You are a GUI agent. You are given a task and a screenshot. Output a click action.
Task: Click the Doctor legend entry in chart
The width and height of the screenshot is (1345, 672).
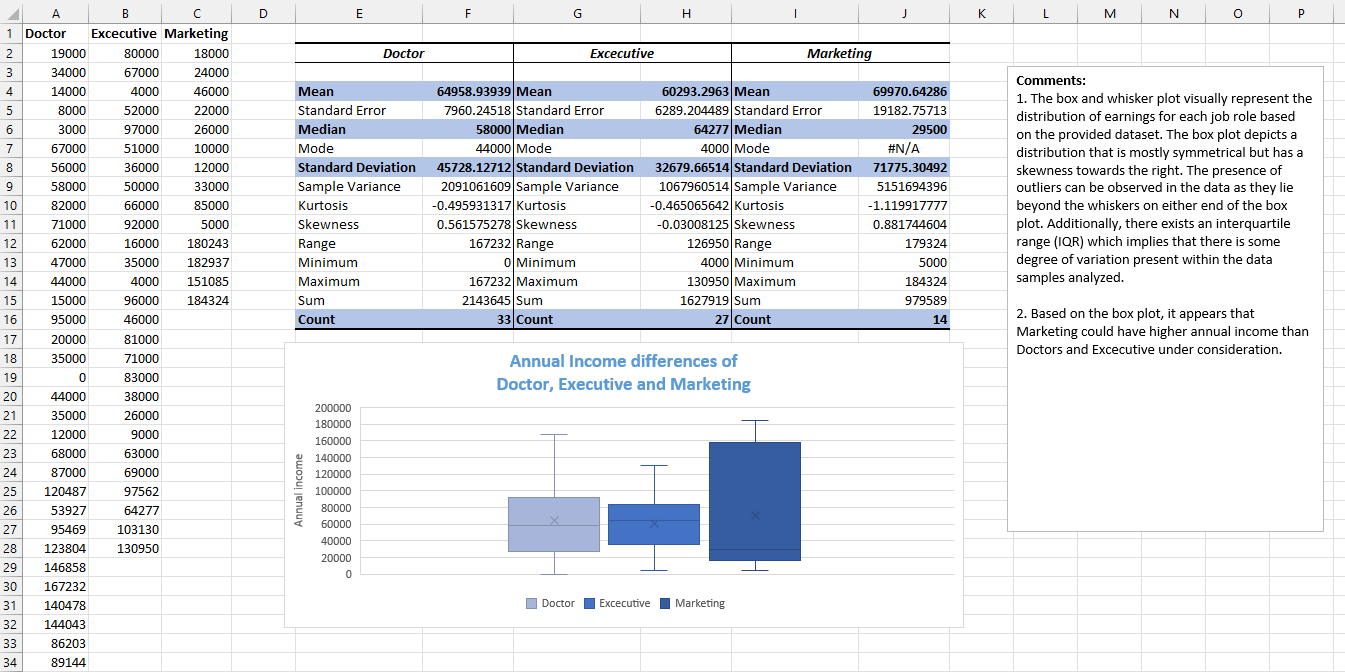(x=551, y=603)
